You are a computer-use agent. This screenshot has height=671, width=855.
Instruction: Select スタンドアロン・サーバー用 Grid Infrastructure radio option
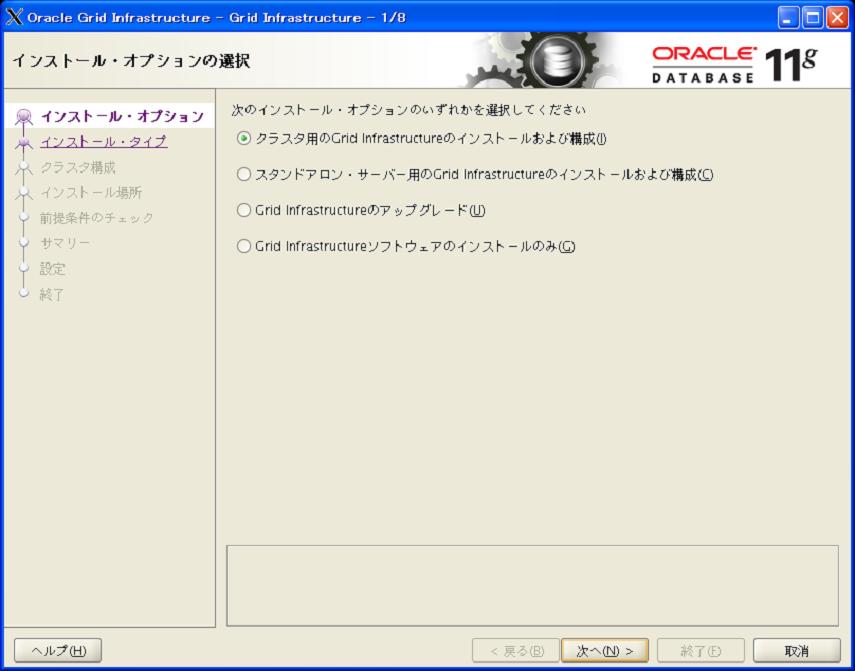click(x=244, y=174)
